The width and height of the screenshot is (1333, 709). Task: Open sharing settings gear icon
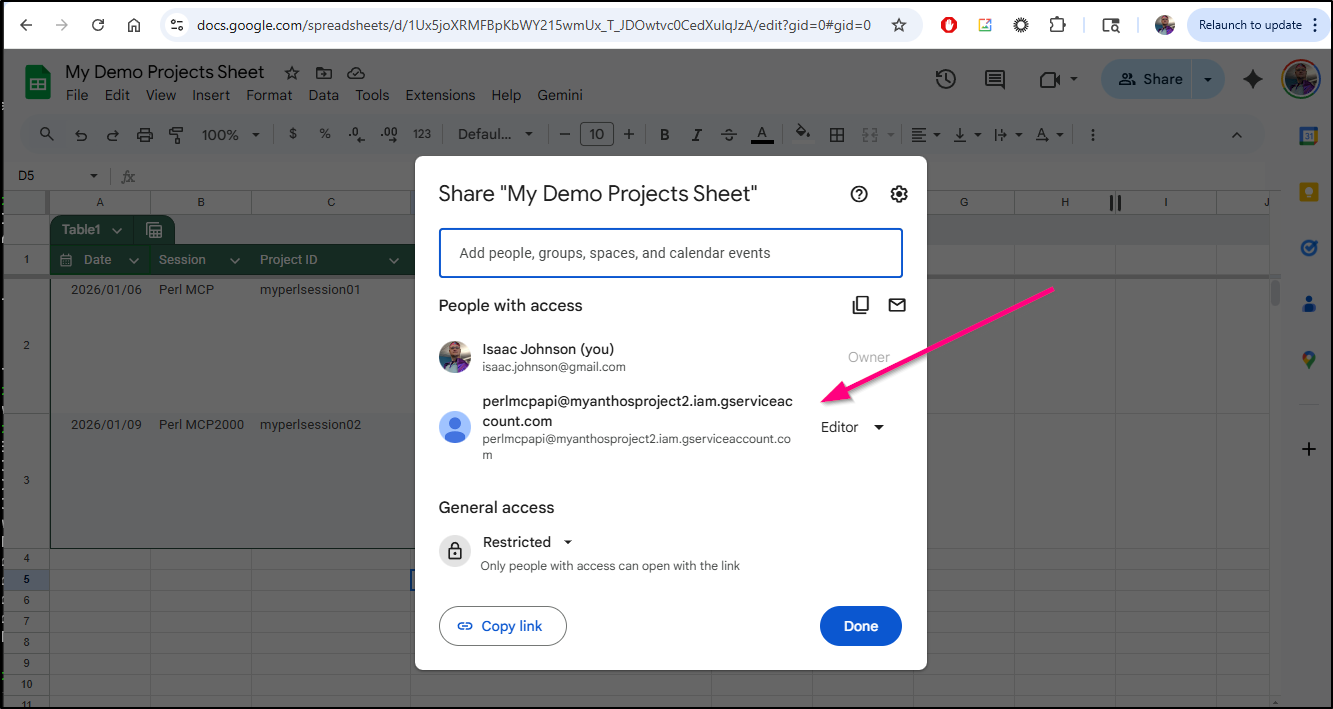pyautogui.click(x=899, y=194)
